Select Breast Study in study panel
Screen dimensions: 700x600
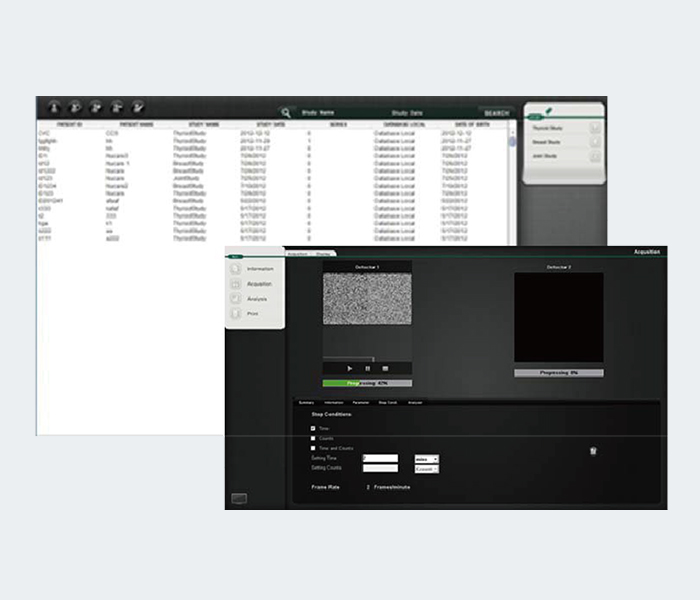546,142
